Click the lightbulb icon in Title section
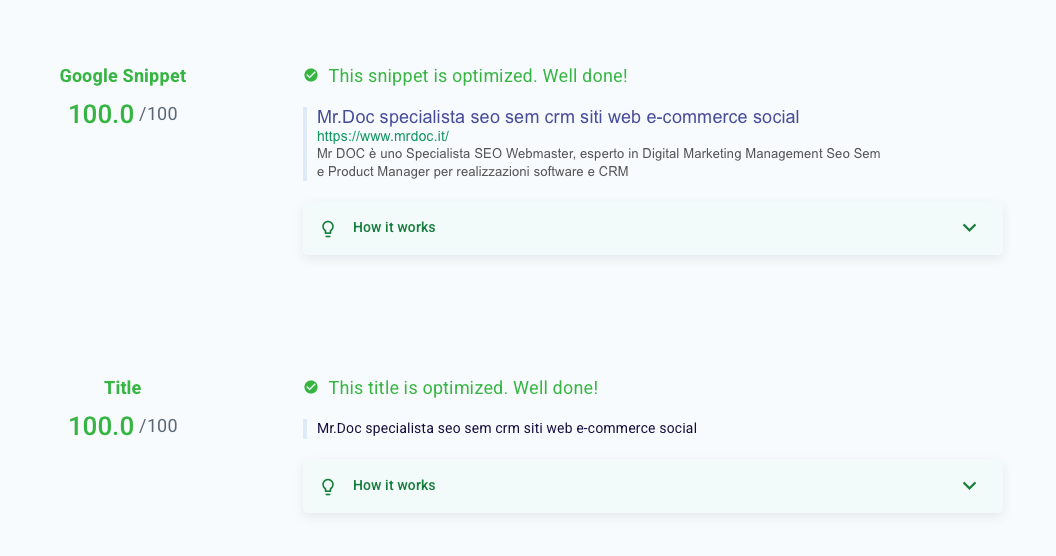The height and width of the screenshot is (556, 1056). pos(328,486)
